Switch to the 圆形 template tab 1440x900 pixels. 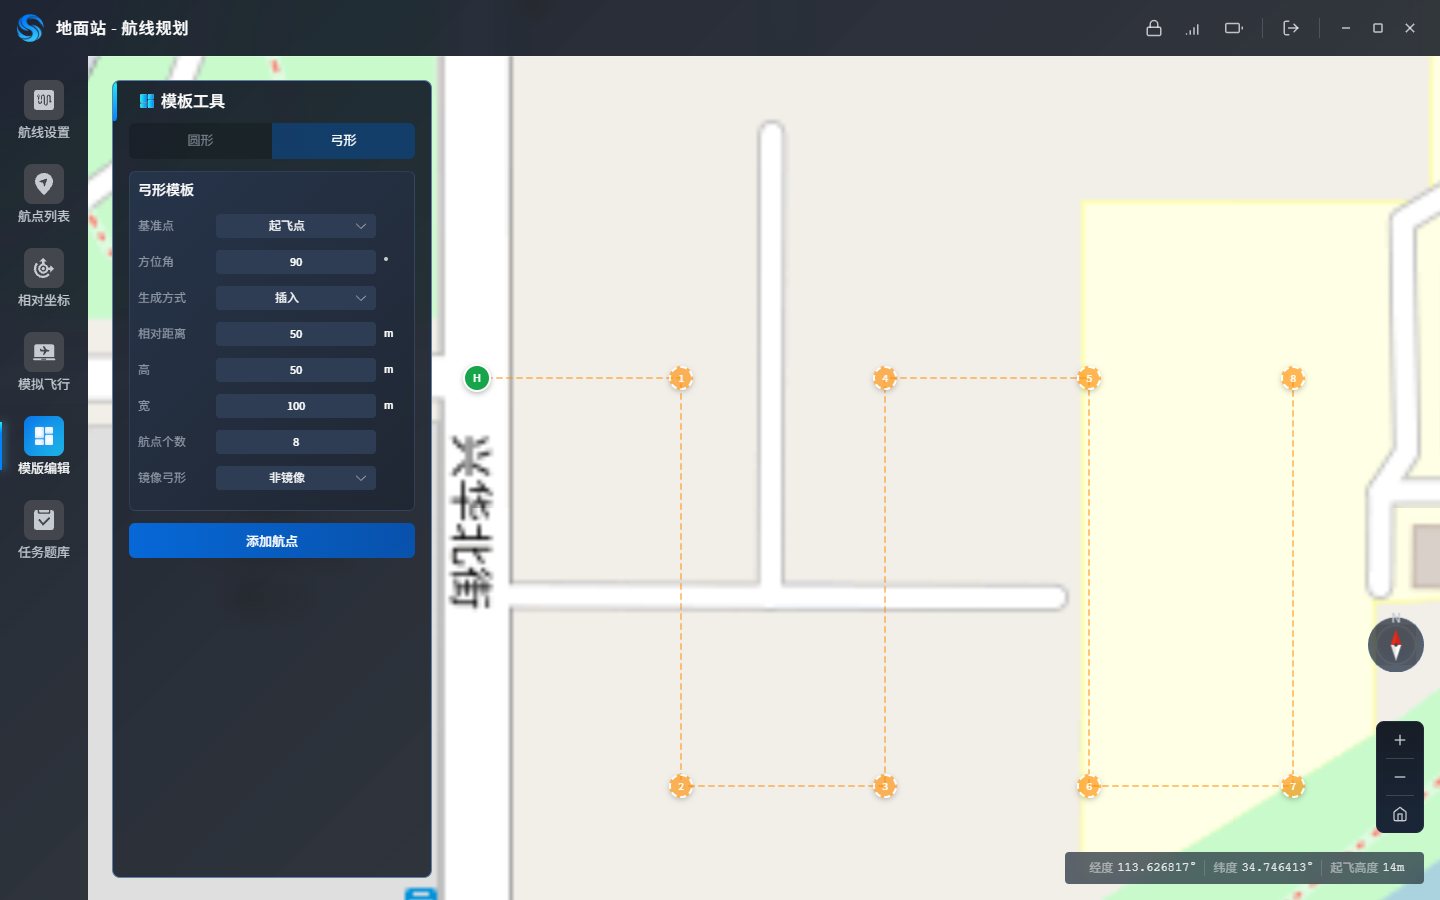(201, 141)
